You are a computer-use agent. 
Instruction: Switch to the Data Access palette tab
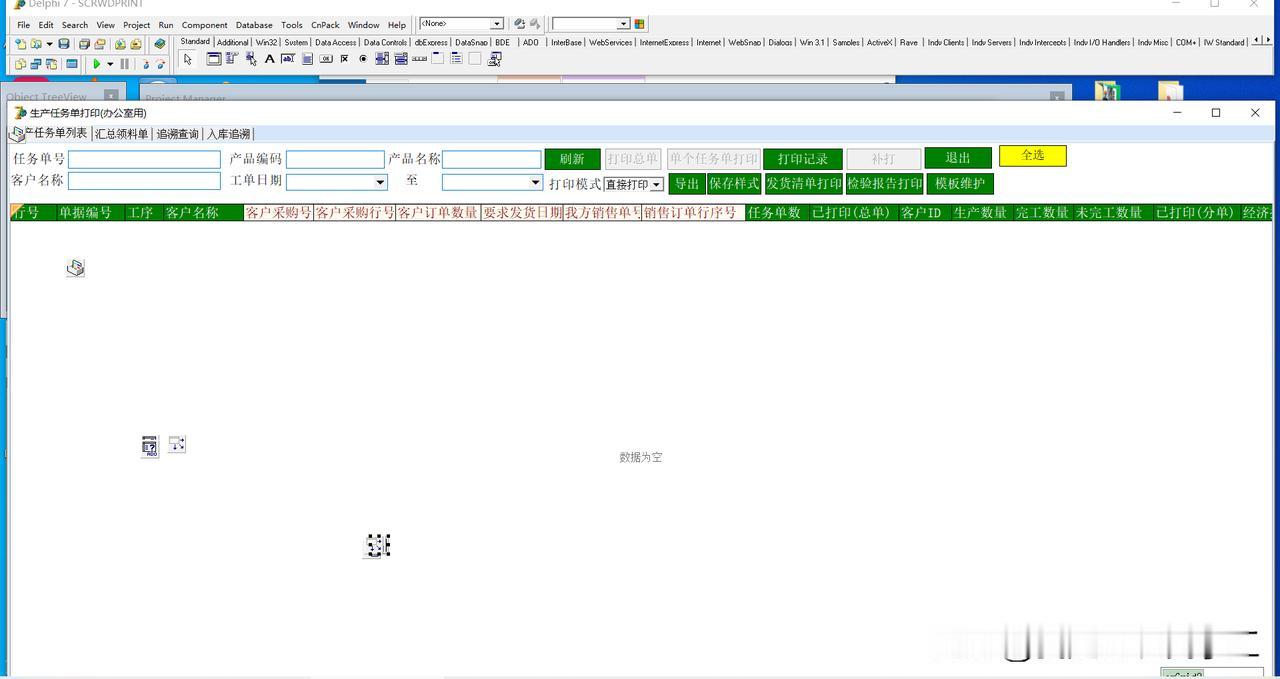(x=335, y=42)
